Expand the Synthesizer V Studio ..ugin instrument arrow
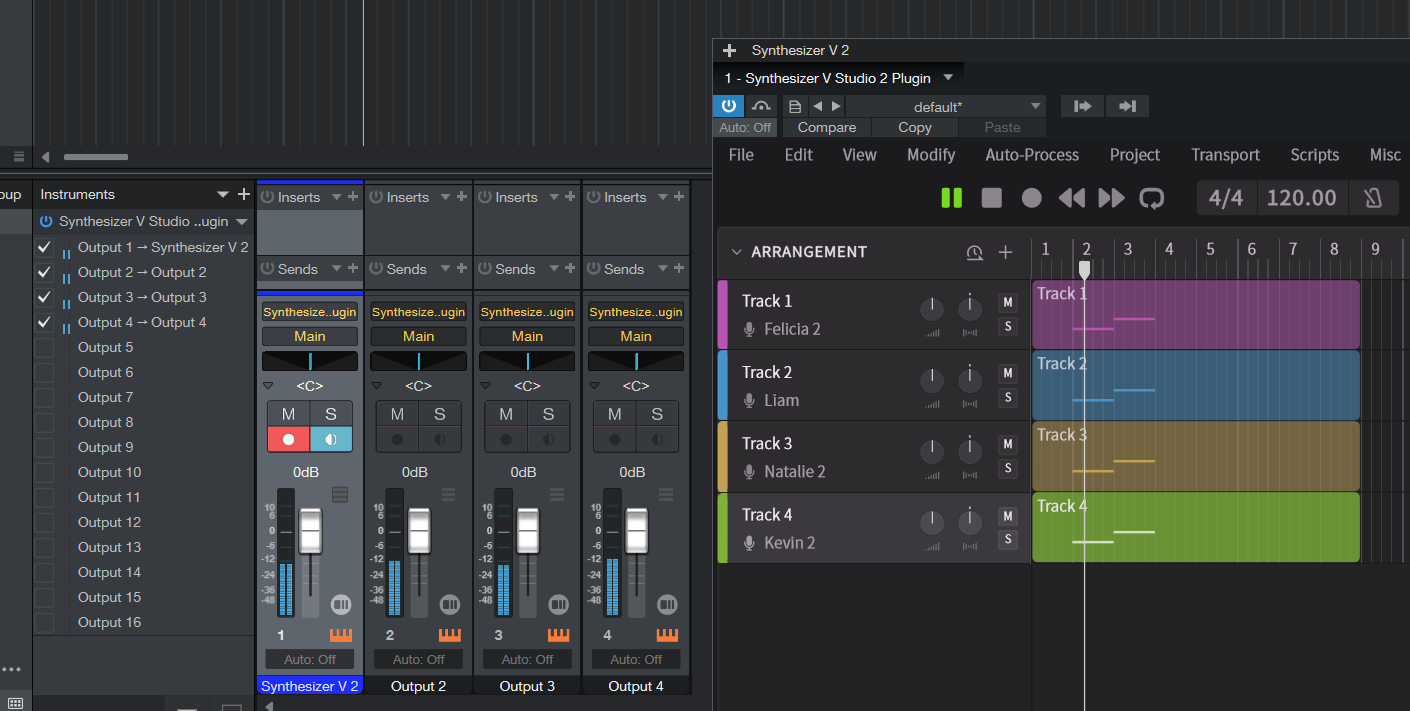Image resolution: width=1410 pixels, height=711 pixels. 241,222
